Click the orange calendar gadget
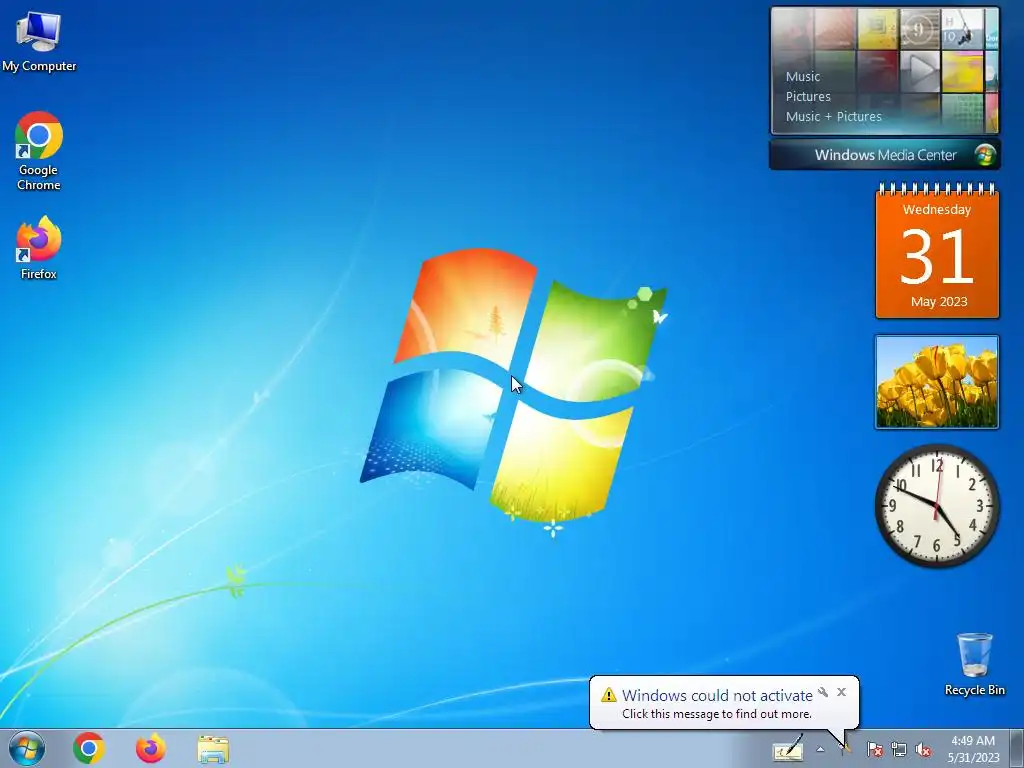1024x768 pixels. point(937,251)
